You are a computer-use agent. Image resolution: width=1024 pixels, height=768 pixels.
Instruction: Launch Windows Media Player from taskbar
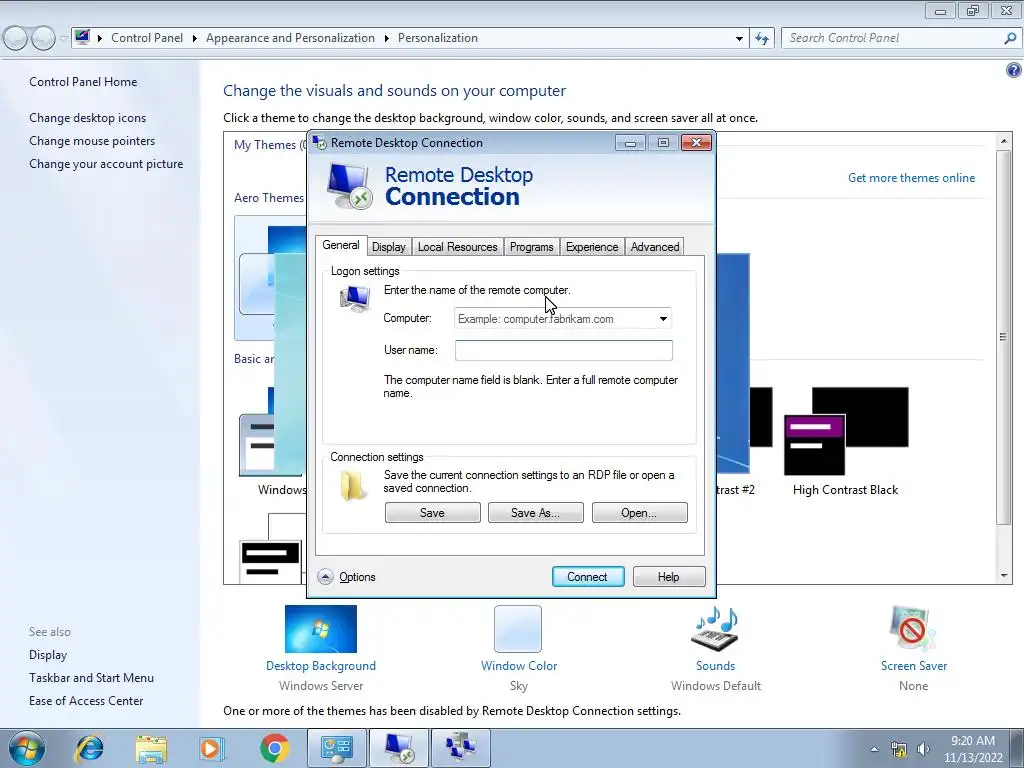[x=212, y=748]
